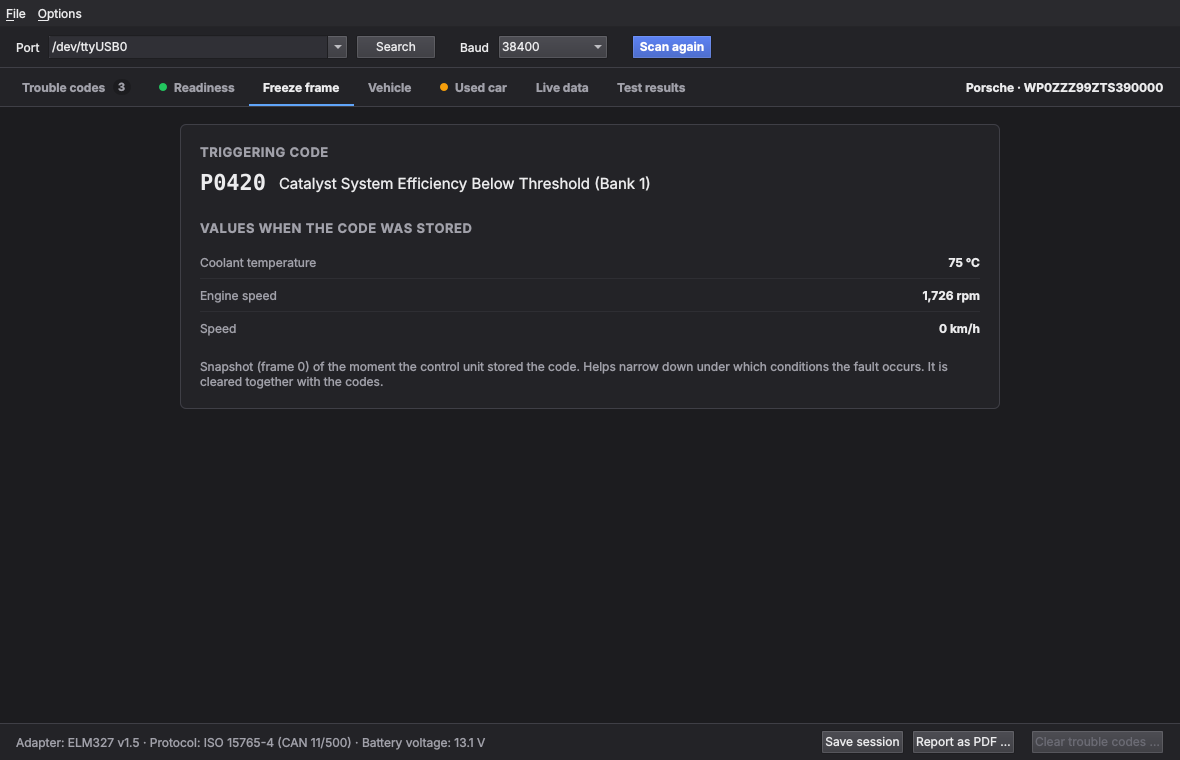Click the Speed row label
Screen dimensions: 1180x760
coord(218,329)
